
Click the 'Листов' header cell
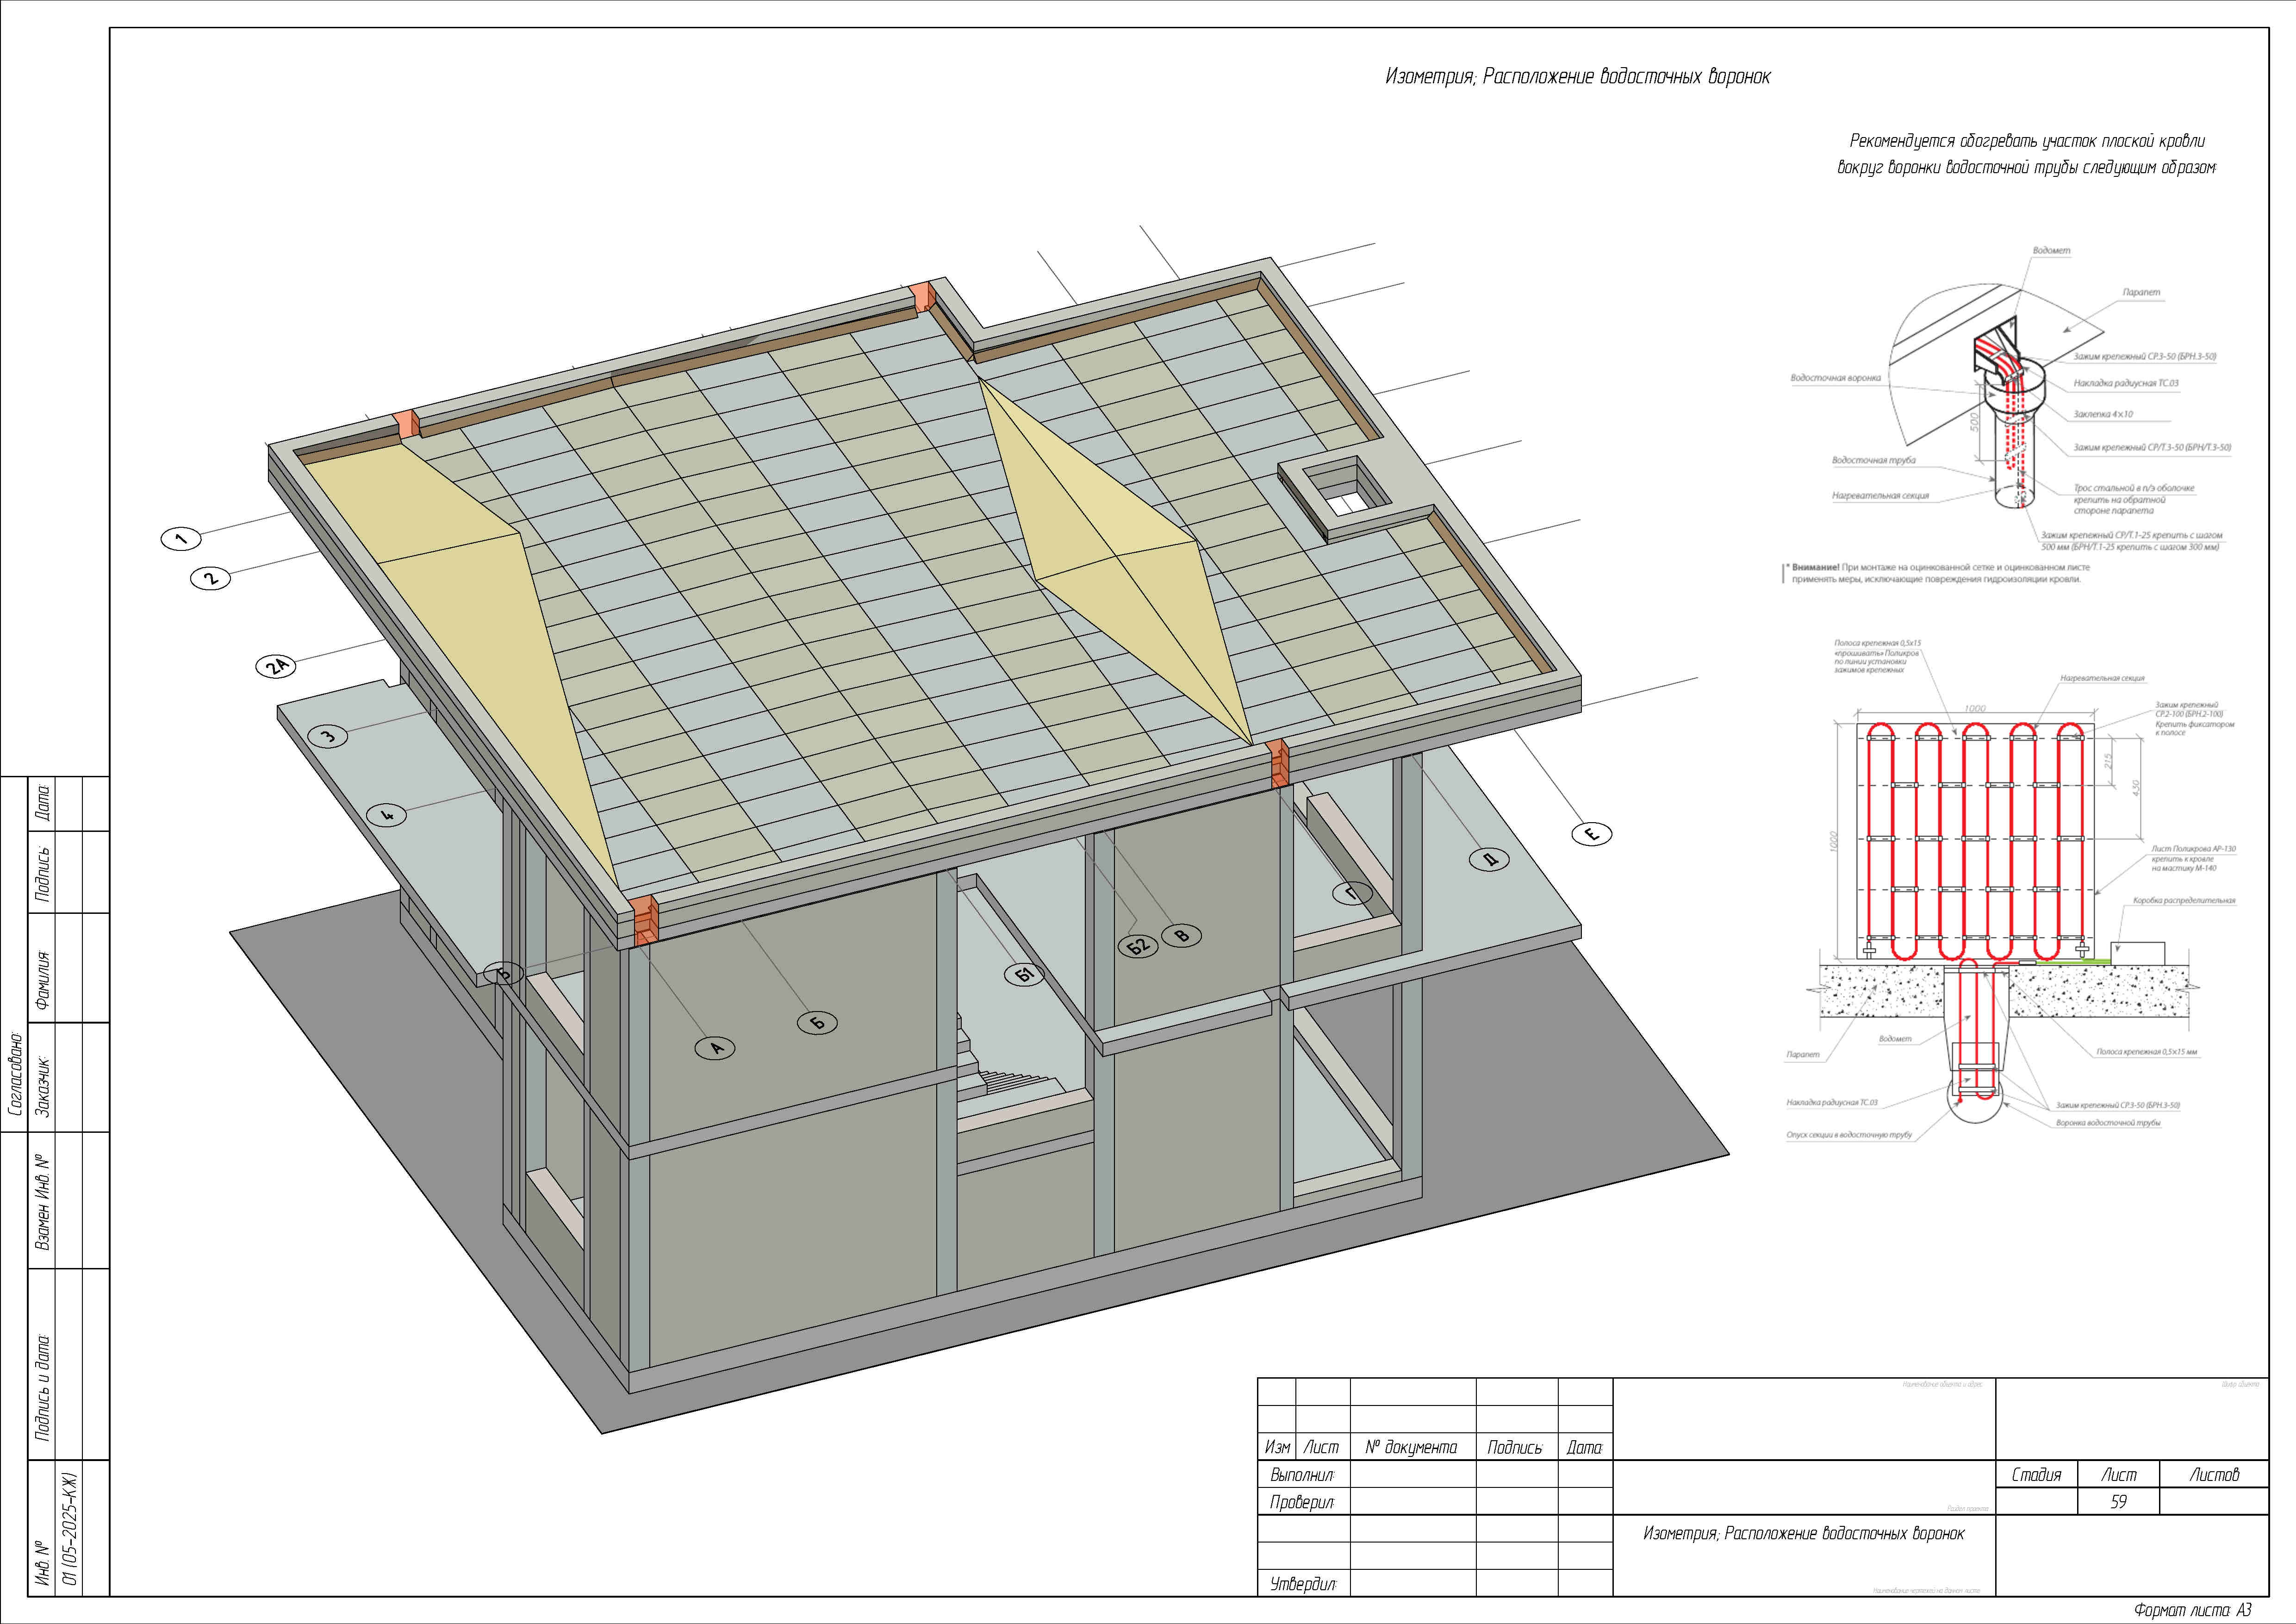(x=2214, y=1475)
